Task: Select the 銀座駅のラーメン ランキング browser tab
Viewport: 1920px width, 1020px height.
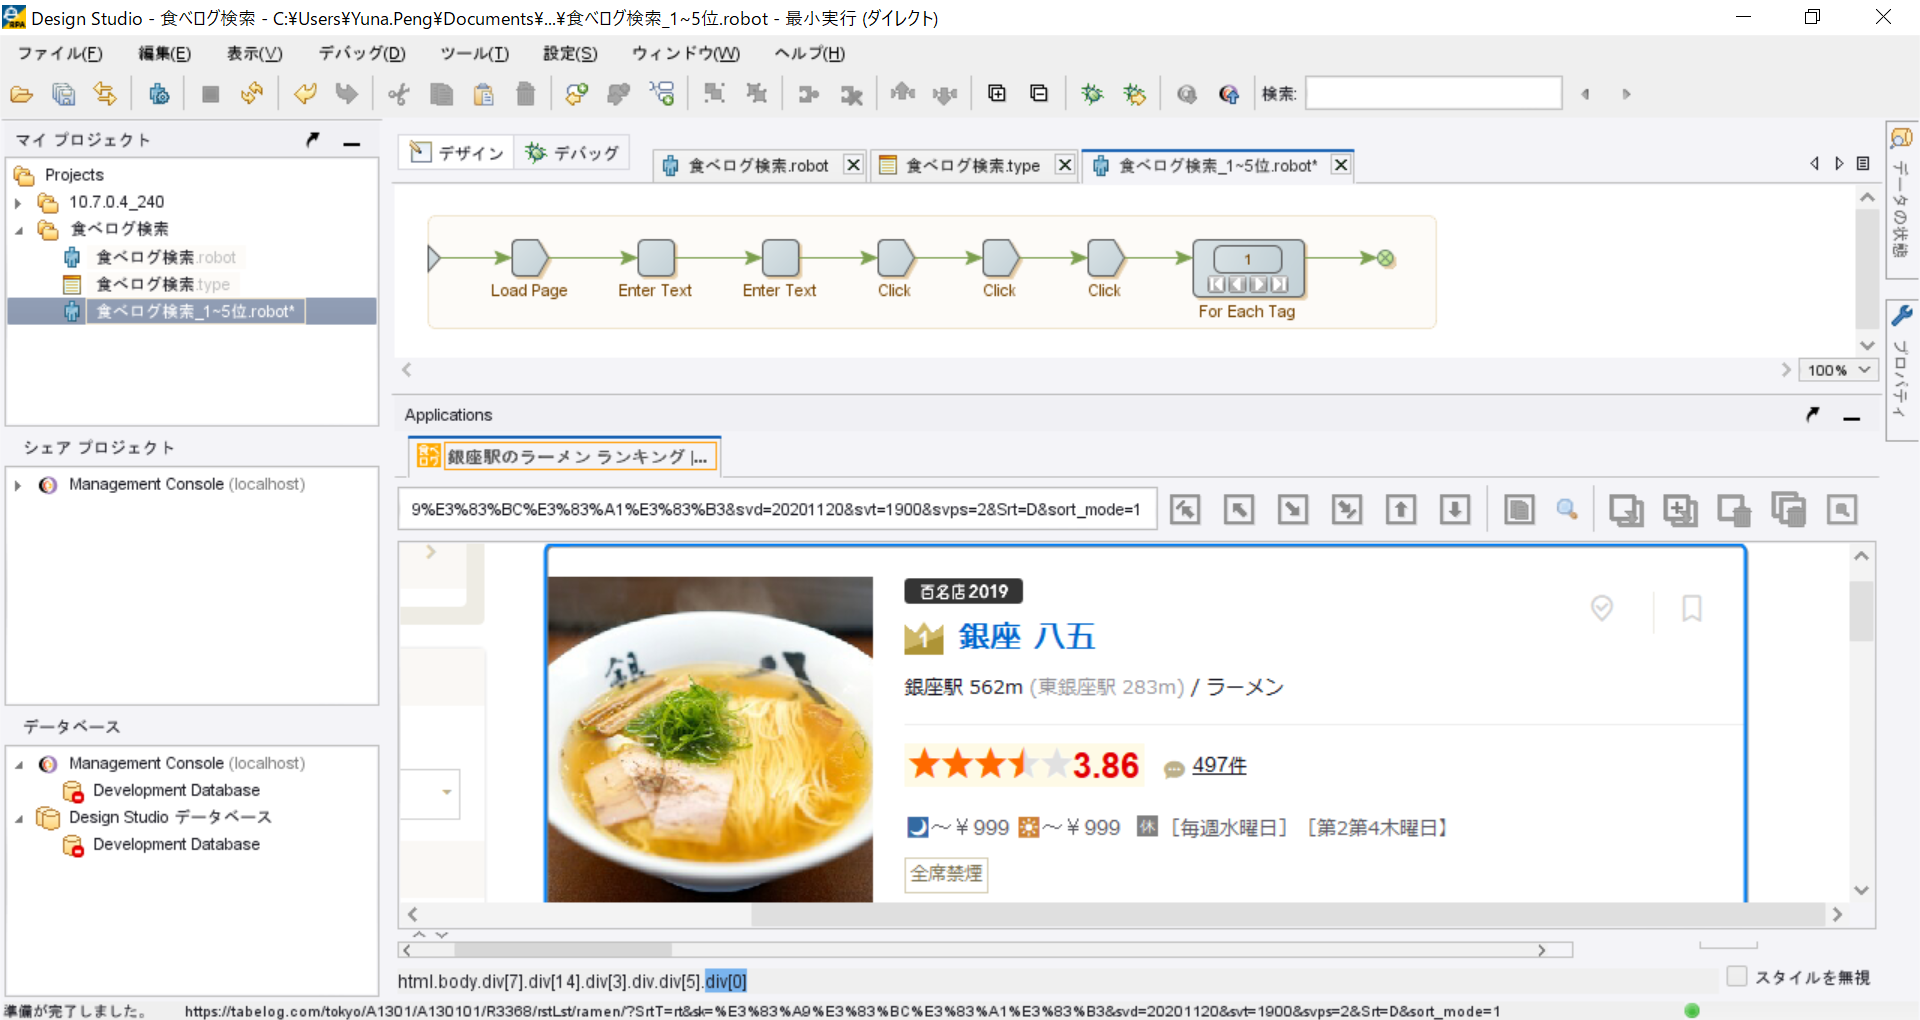Action: [564, 457]
